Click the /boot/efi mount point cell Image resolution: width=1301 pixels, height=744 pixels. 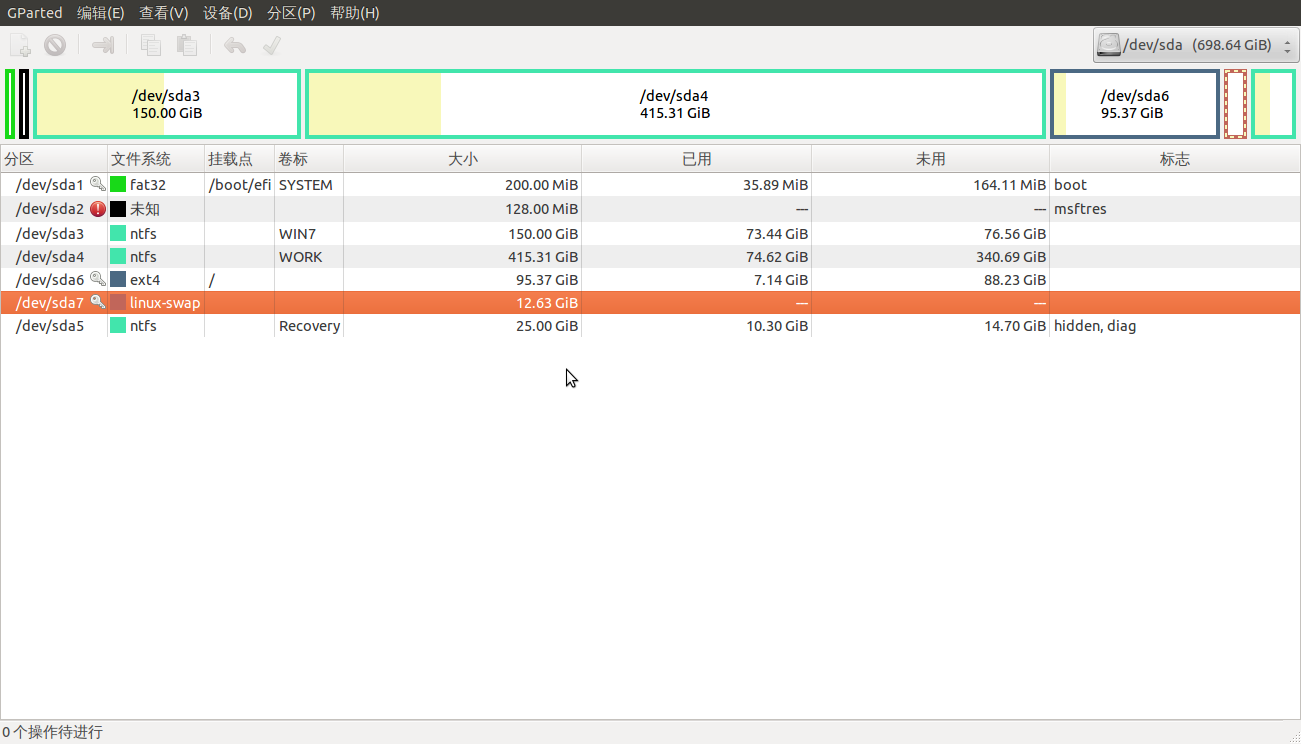point(240,185)
